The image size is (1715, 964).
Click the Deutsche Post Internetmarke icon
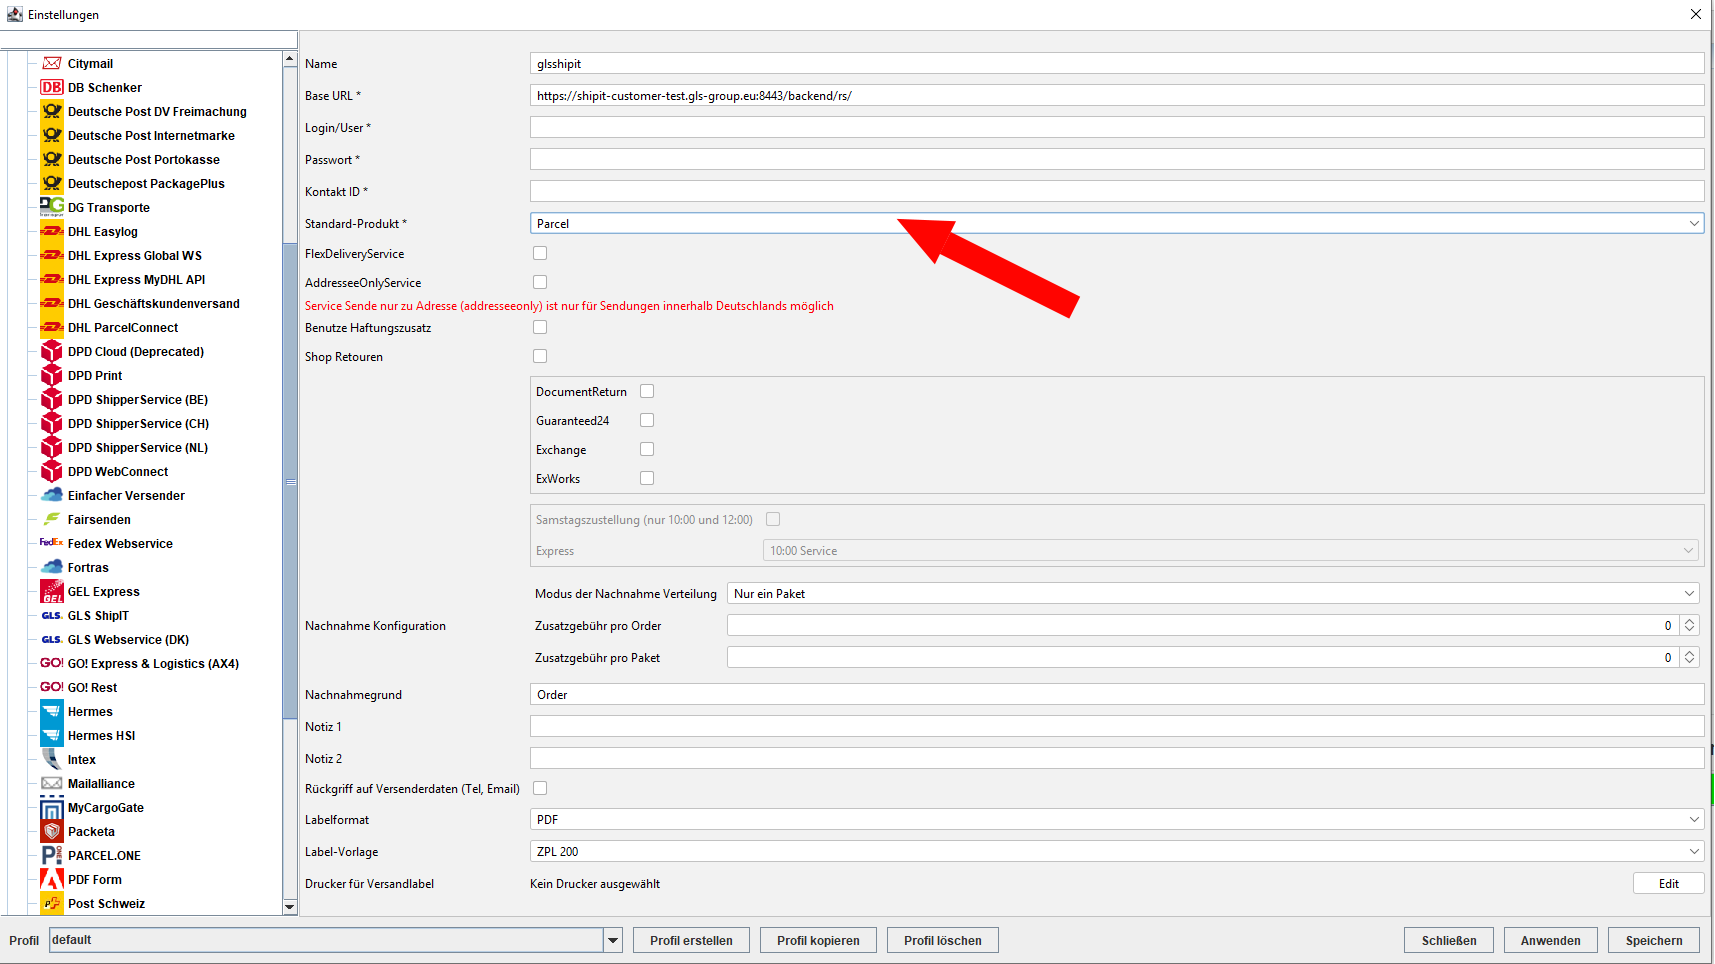(52, 135)
